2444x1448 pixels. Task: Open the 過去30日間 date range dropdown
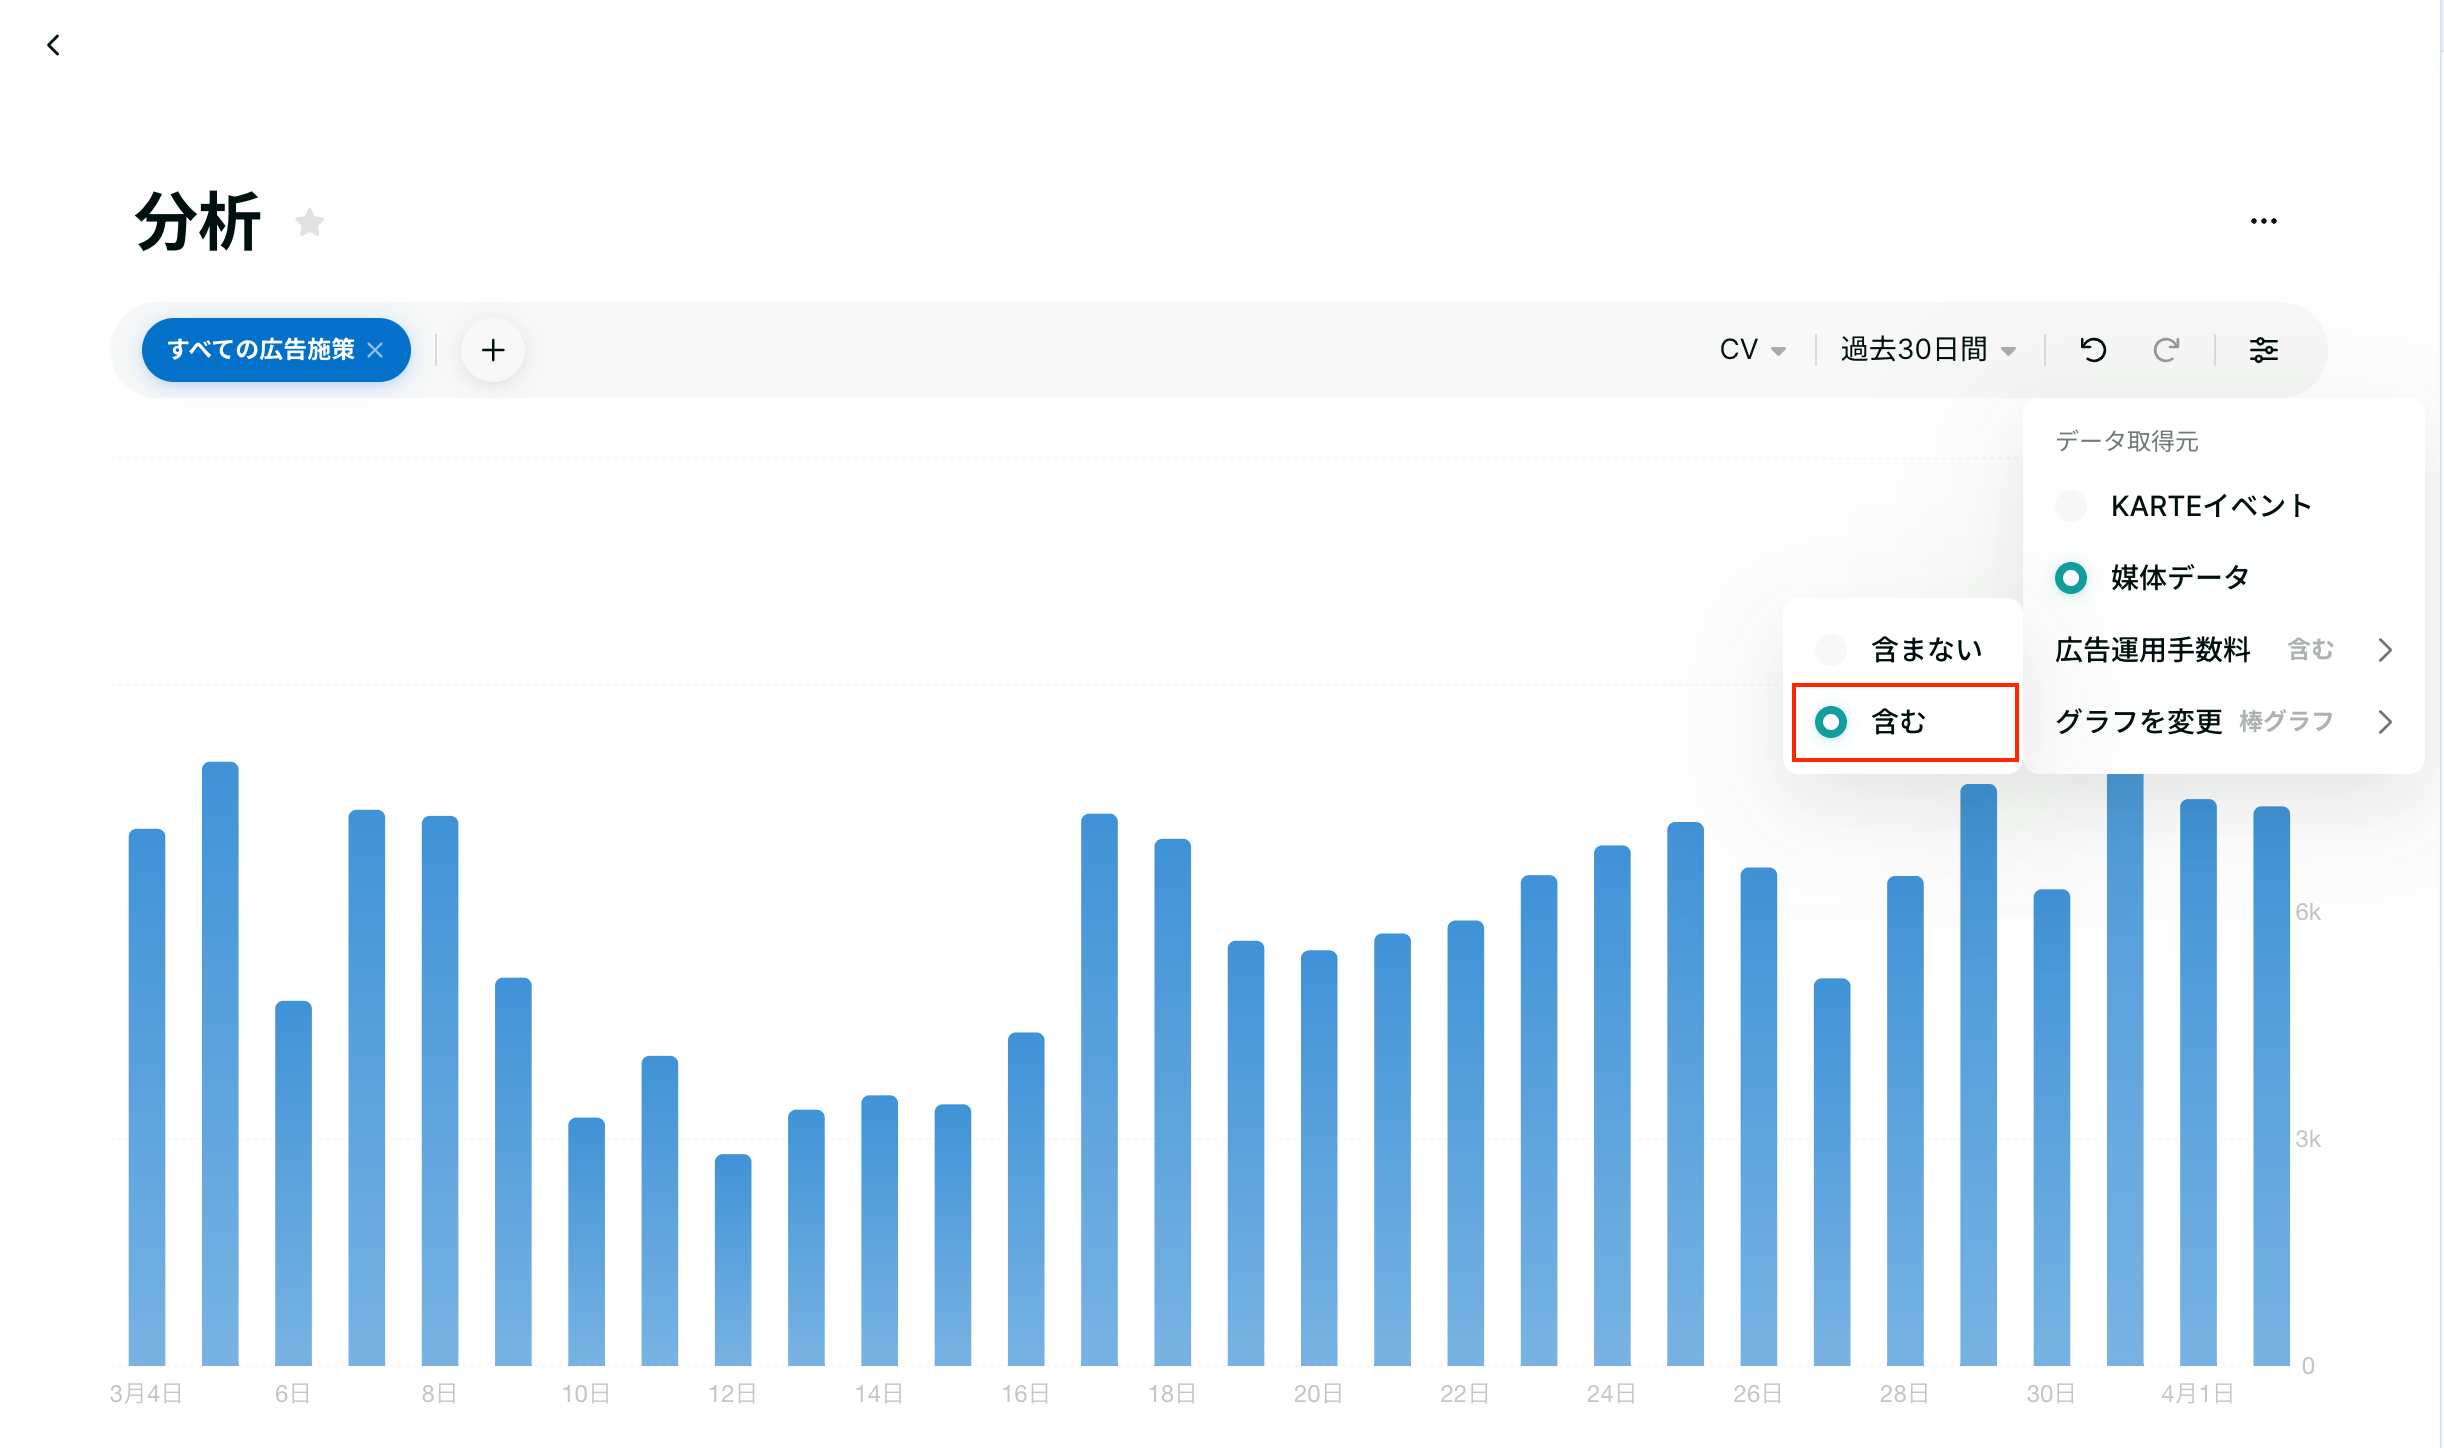pyautogui.click(x=1927, y=350)
